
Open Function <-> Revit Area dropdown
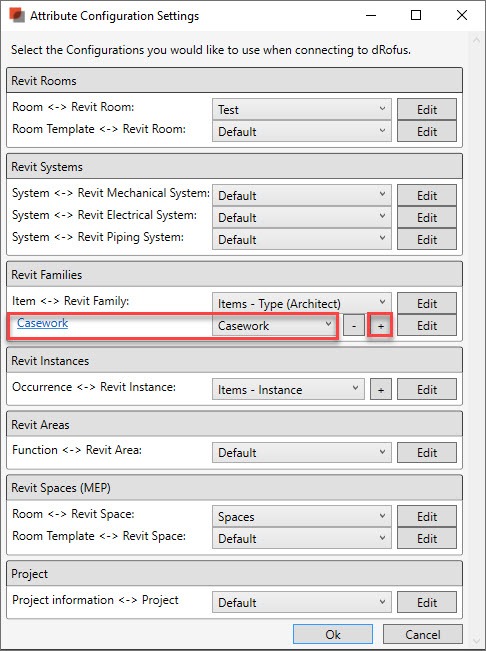pyautogui.click(x=302, y=453)
